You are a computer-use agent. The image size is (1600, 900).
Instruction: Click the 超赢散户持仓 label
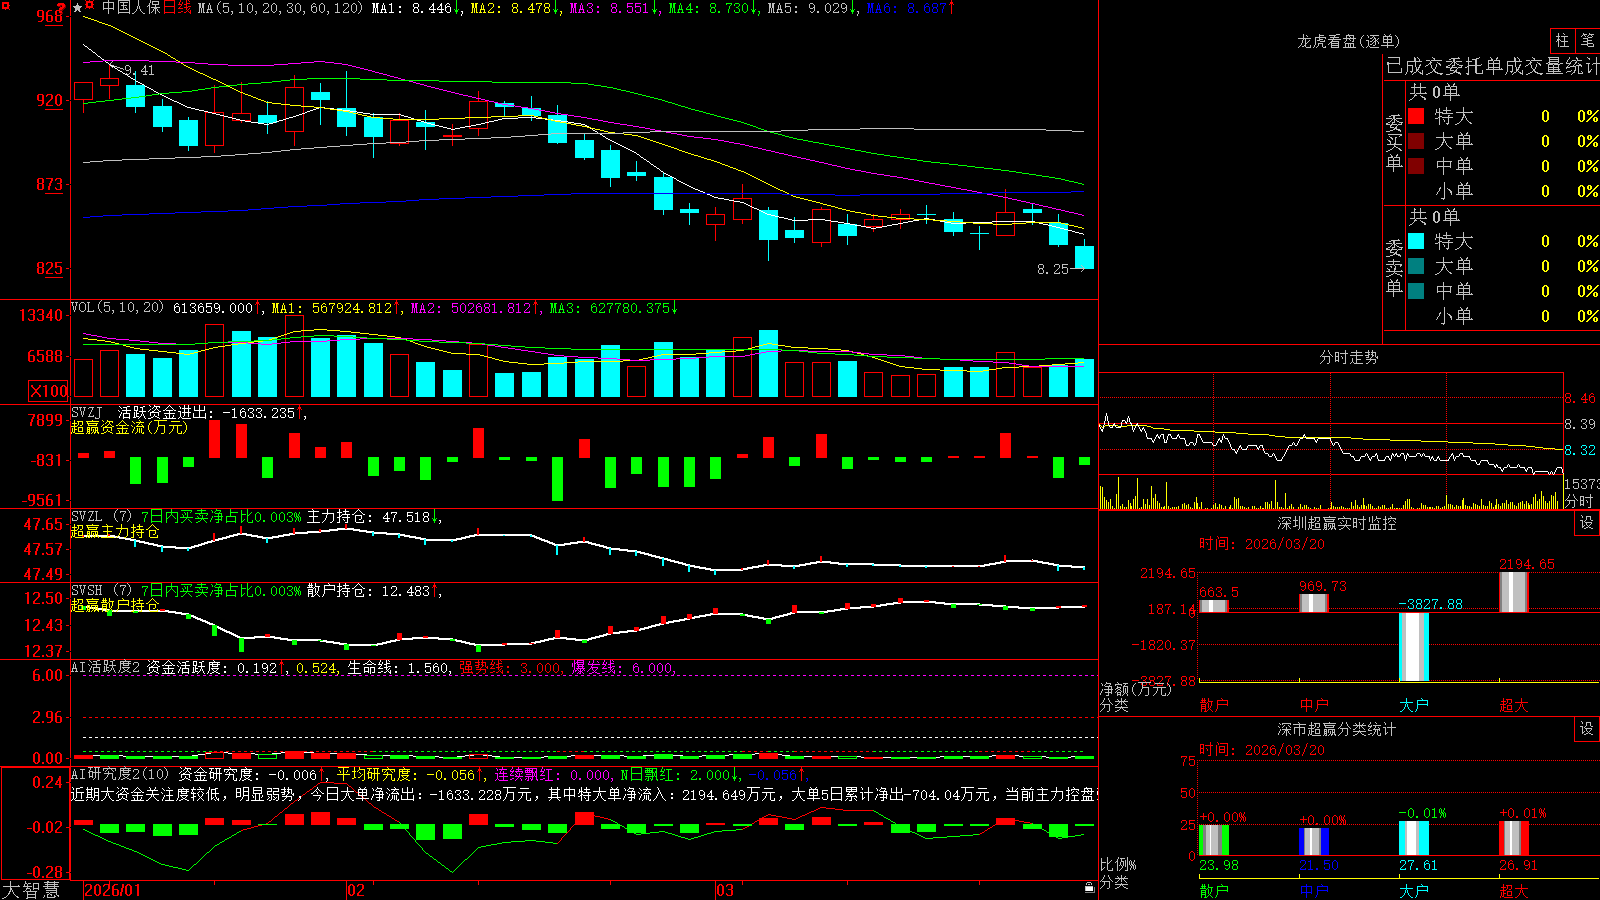coord(115,605)
